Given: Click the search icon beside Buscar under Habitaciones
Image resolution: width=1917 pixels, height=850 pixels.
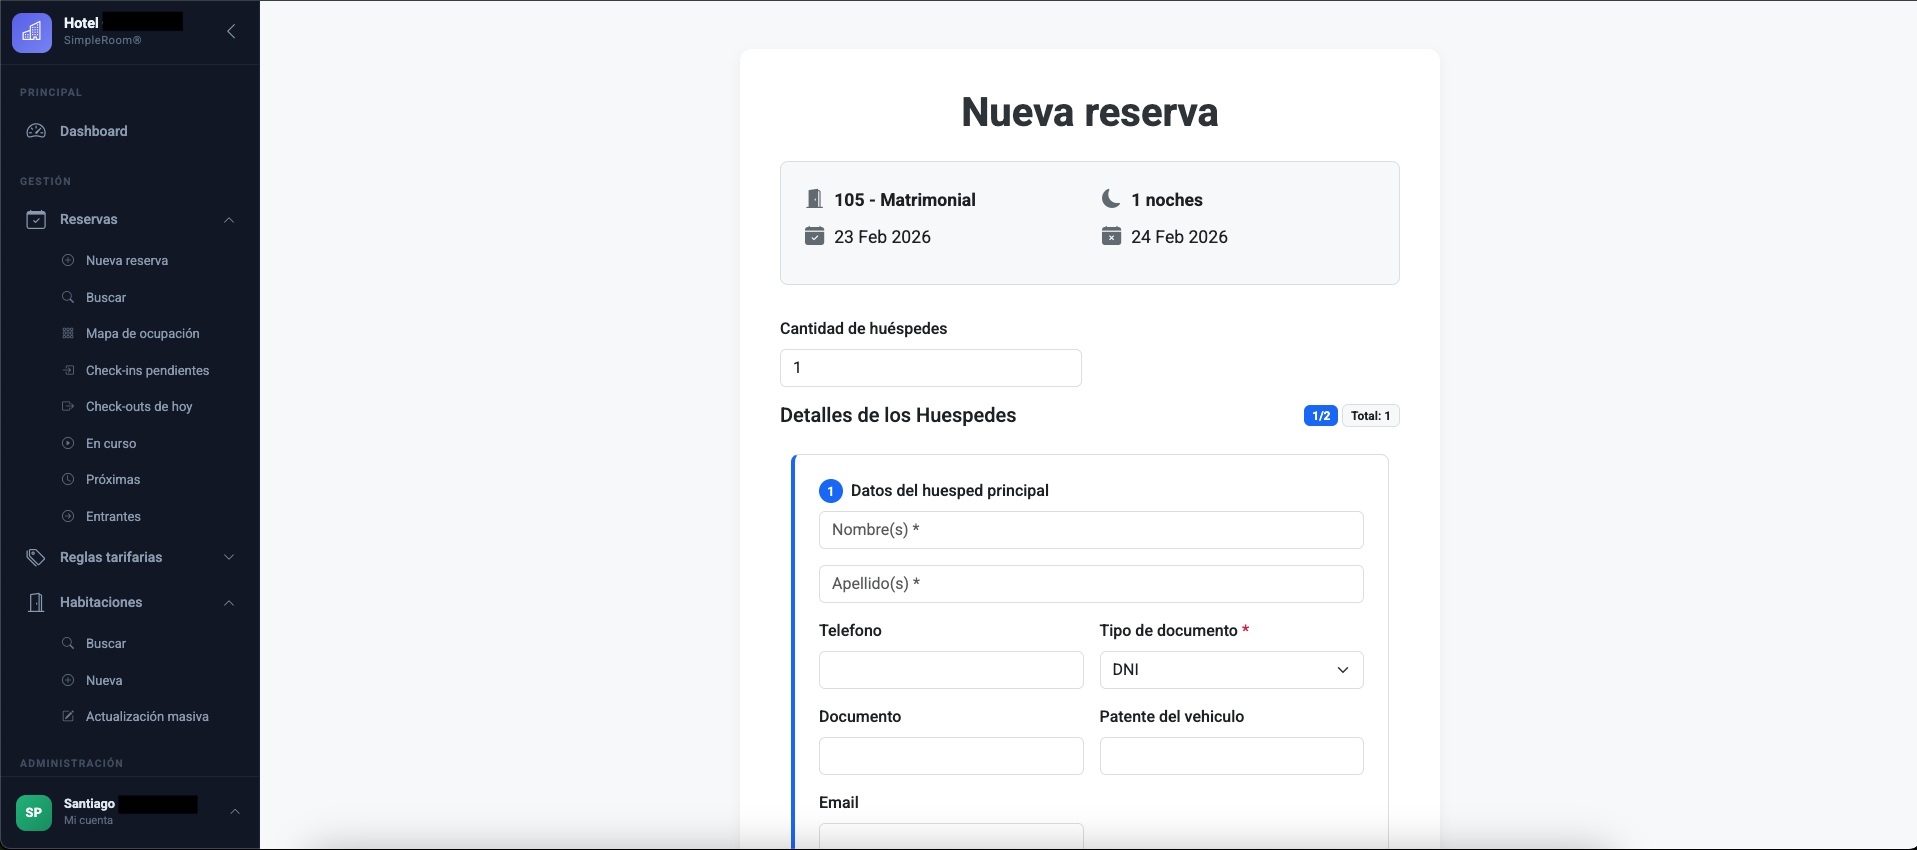Looking at the screenshot, I should click(x=68, y=643).
